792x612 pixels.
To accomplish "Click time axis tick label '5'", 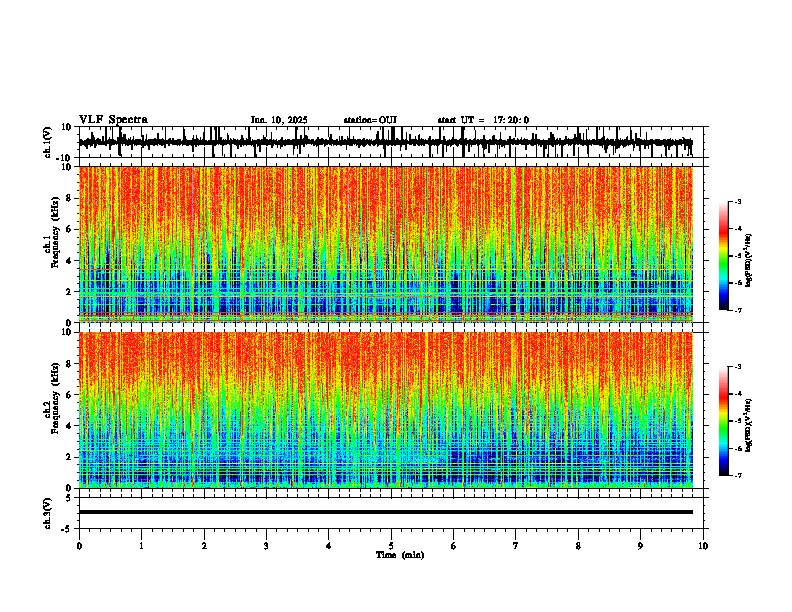I will pyautogui.click(x=391, y=546).
